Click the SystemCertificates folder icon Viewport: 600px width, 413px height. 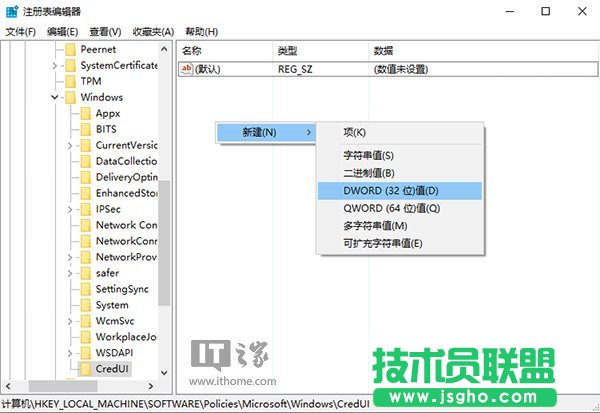(x=70, y=65)
